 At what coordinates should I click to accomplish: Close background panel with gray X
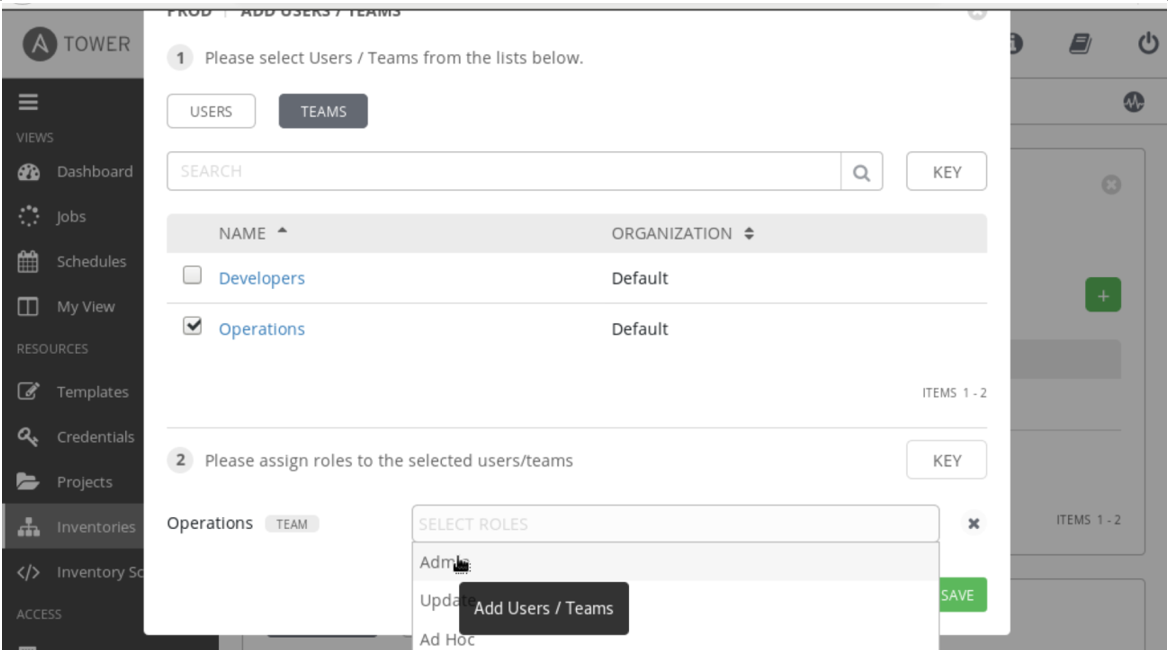tap(1111, 185)
